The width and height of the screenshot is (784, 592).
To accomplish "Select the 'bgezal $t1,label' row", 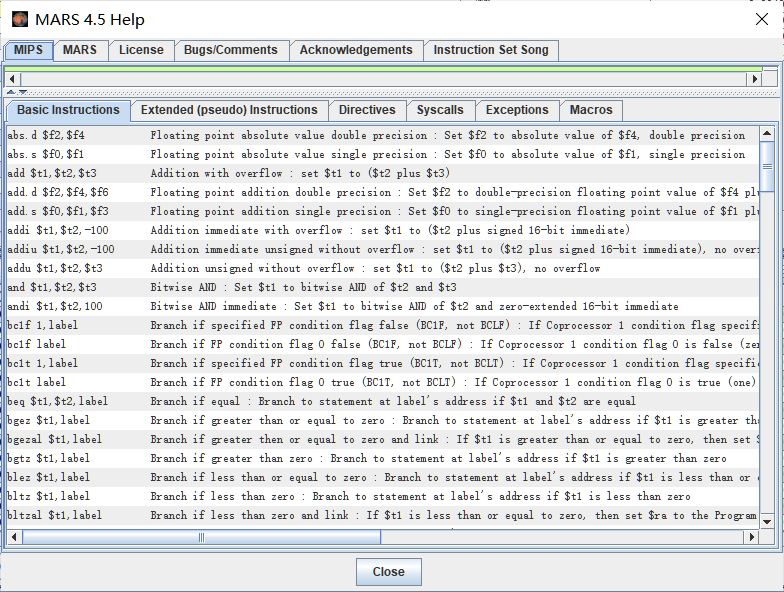I will (383, 440).
